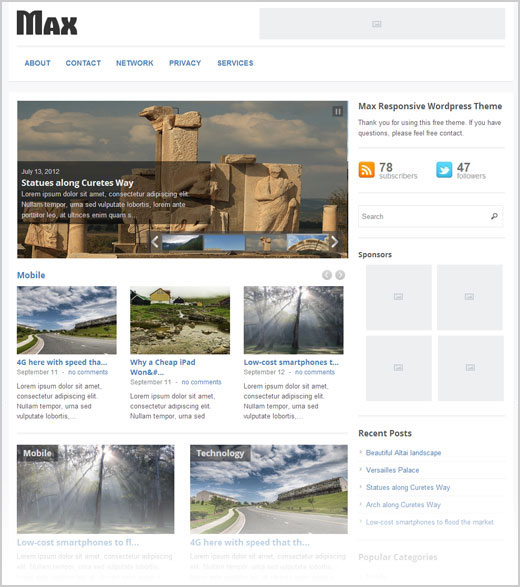
Task: Go to previous slider thumbnail arrow
Action: click(x=155, y=242)
